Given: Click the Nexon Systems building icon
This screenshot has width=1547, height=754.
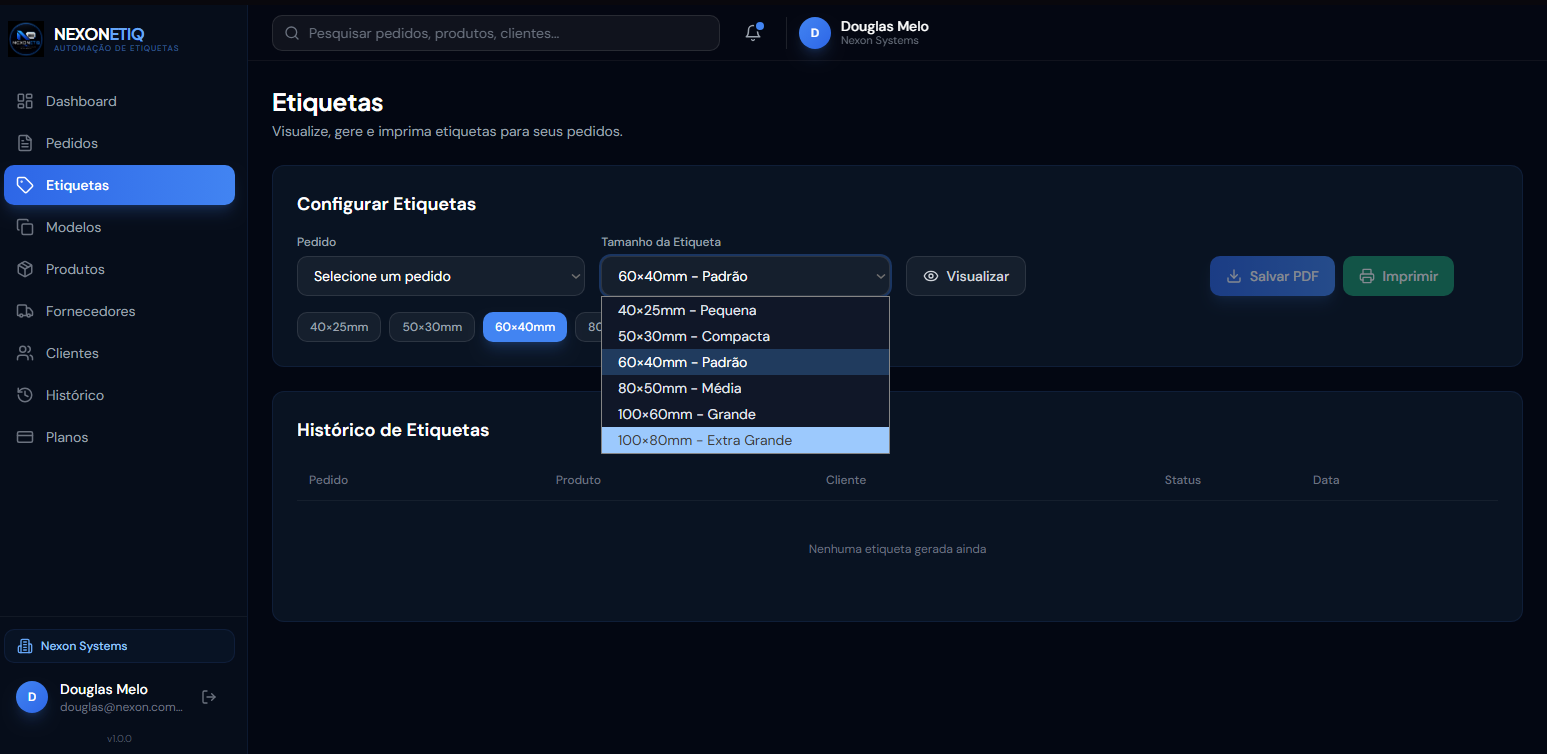Looking at the screenshot, I should click(x=26, y=646).
